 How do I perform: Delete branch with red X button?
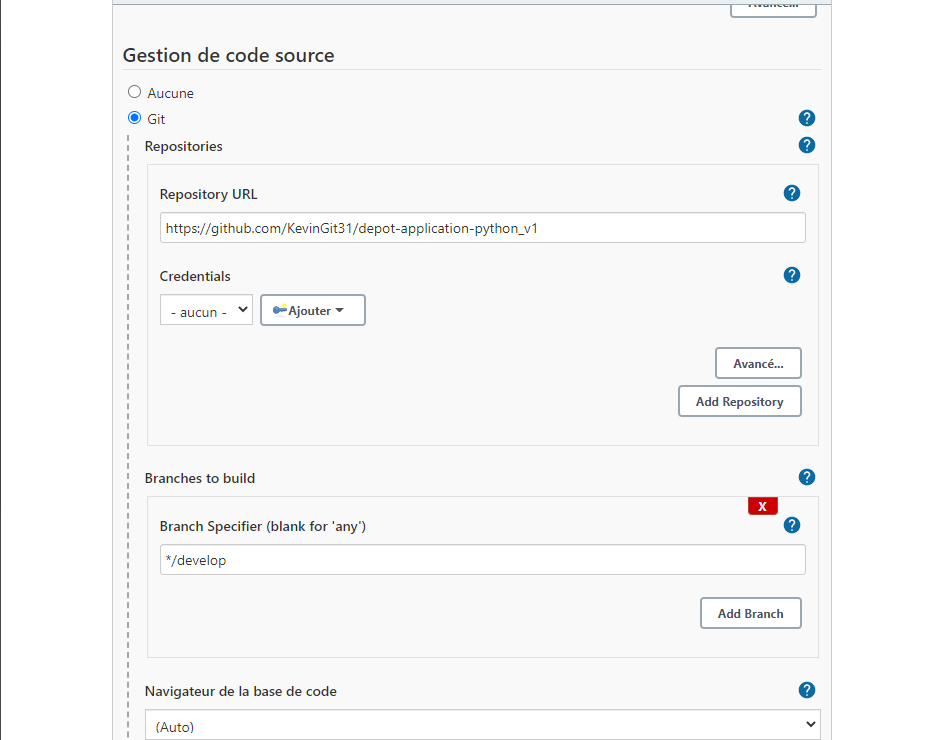pyautogui.click(x=763, y=506)
